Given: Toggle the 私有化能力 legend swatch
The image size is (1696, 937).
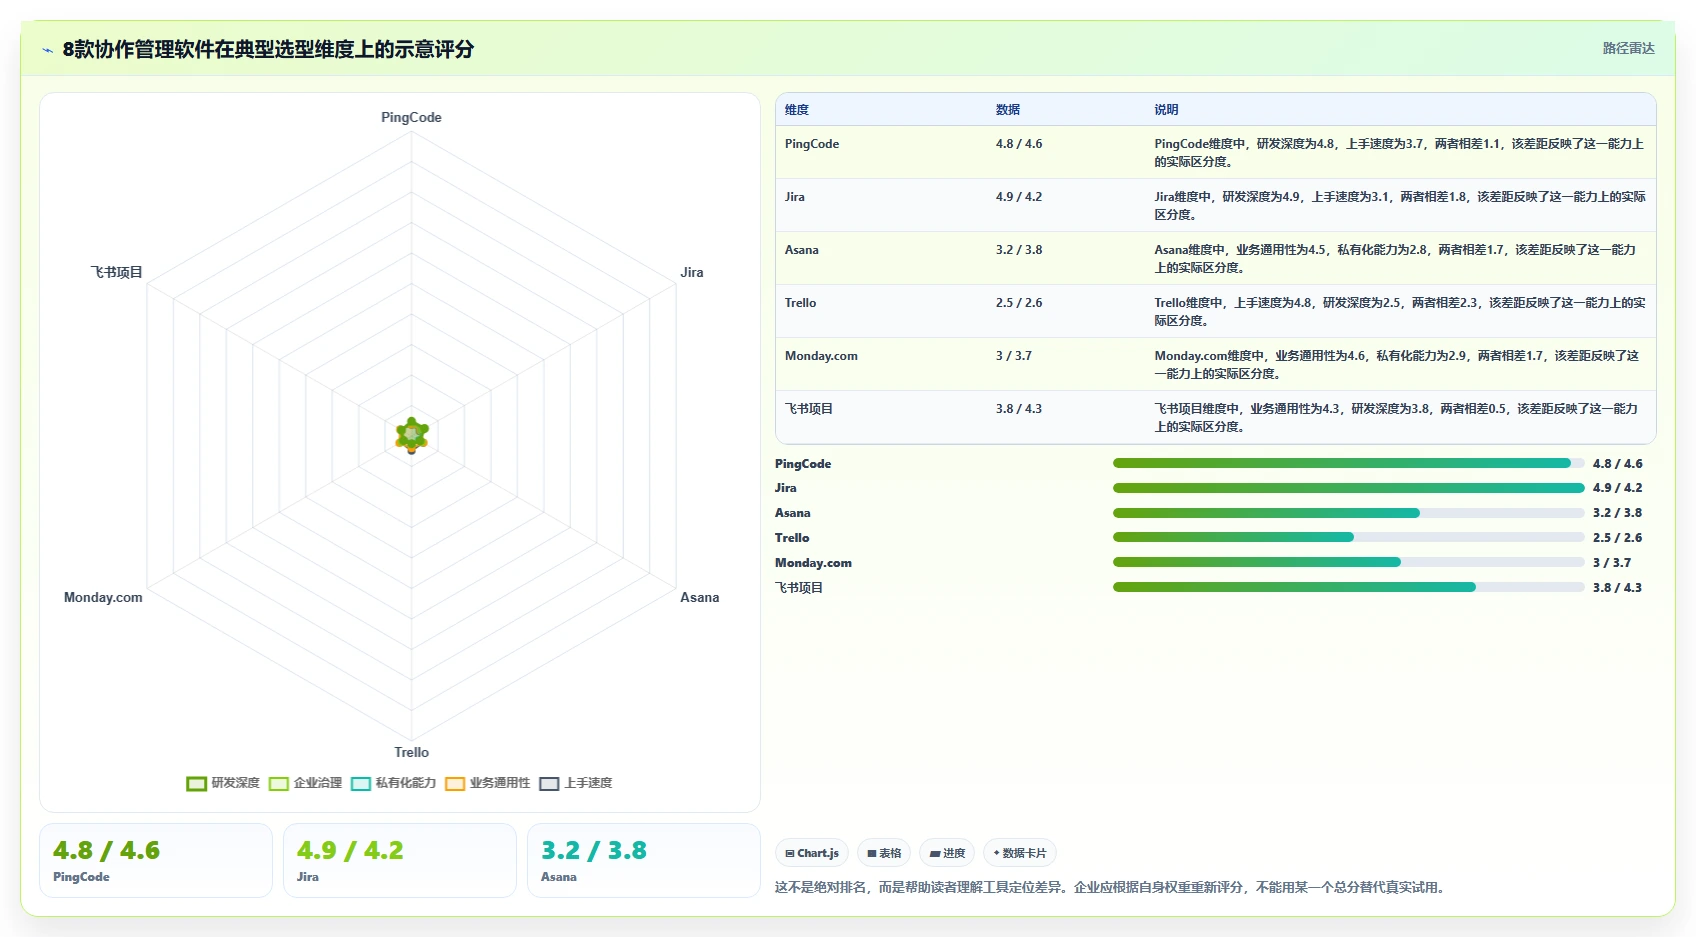Looking at the screenshot, I should tap(360, 783).
